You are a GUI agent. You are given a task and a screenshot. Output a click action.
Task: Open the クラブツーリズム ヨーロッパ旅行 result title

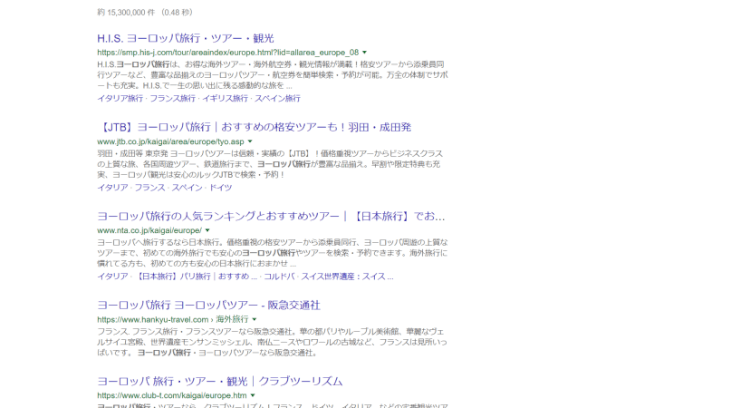point(220,382)
